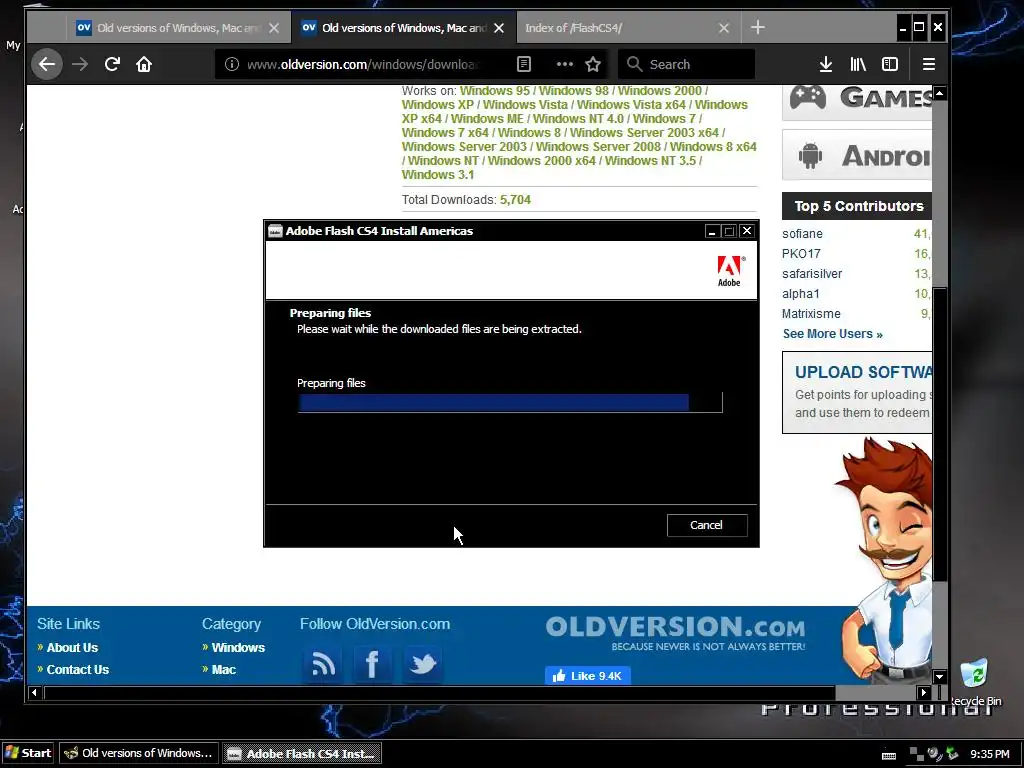The width and height of the screenshot is (1024, 768).
Task: Click the Facebook follow icon
Action: click(x=372, y=664)
